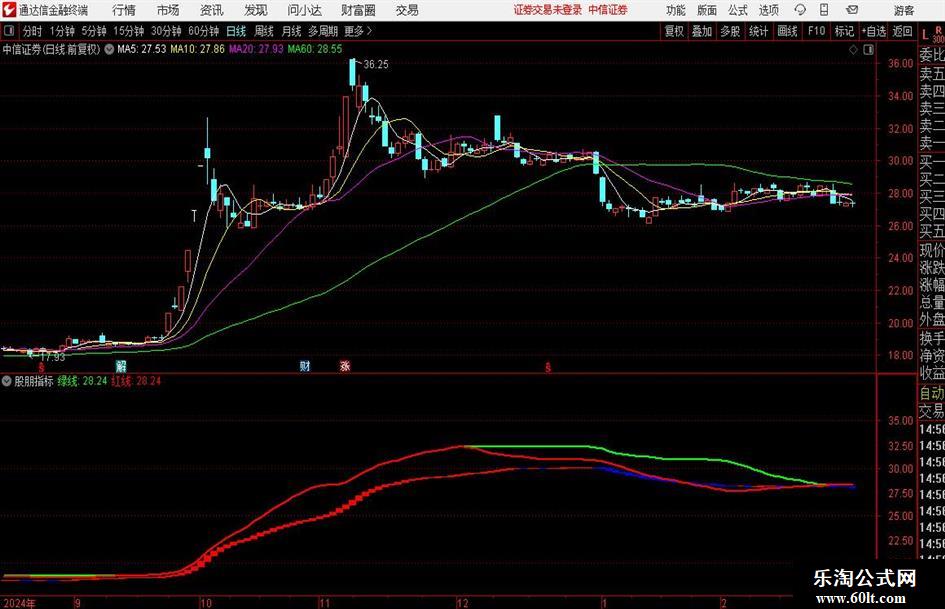The height and width of the screenshot is (609, 945).
Task: Switch to 1分钟 period tab
Action: coord(62,31)
